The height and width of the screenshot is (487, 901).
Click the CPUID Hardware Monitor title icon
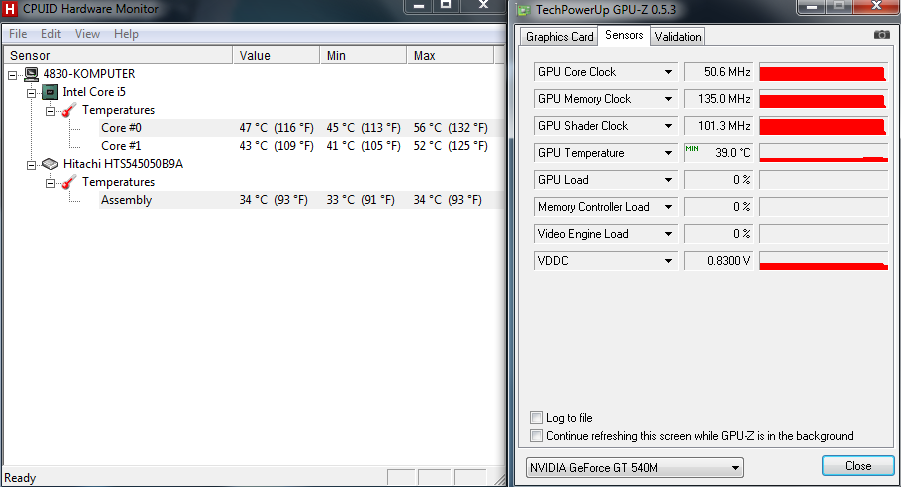tap(11, 8)
